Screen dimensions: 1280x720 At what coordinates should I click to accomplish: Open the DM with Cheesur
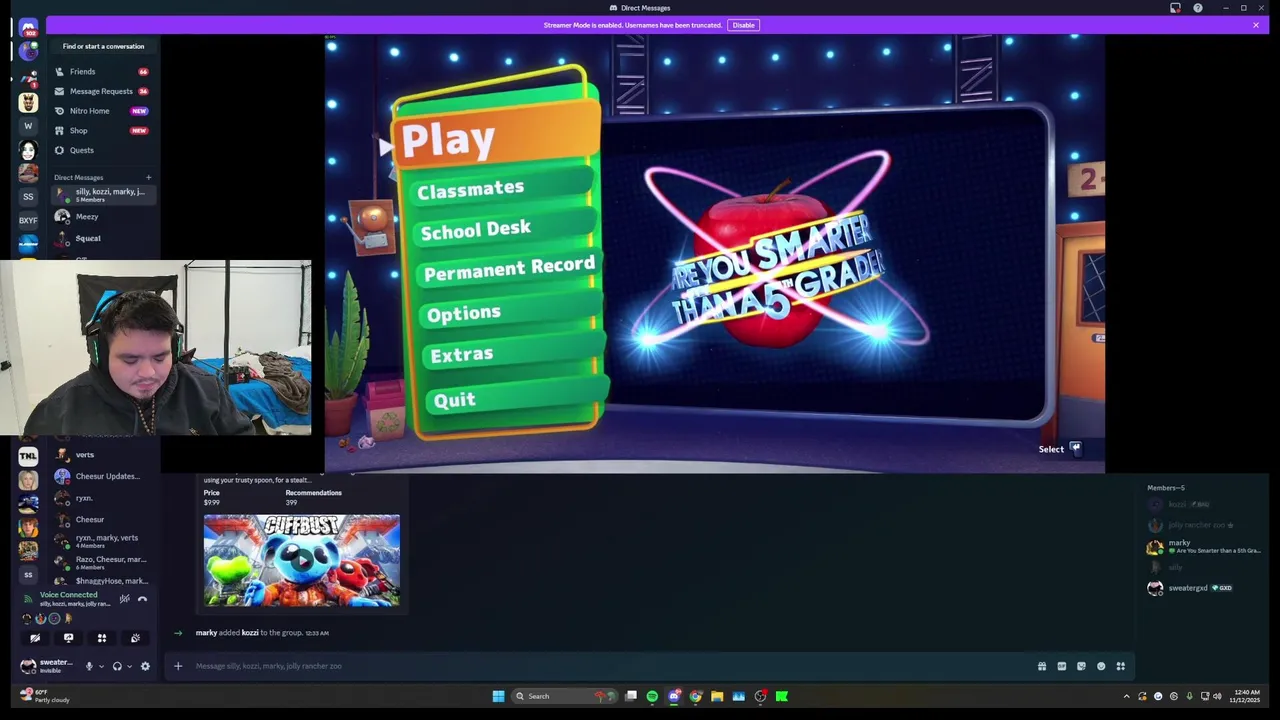tap(102, 519)
